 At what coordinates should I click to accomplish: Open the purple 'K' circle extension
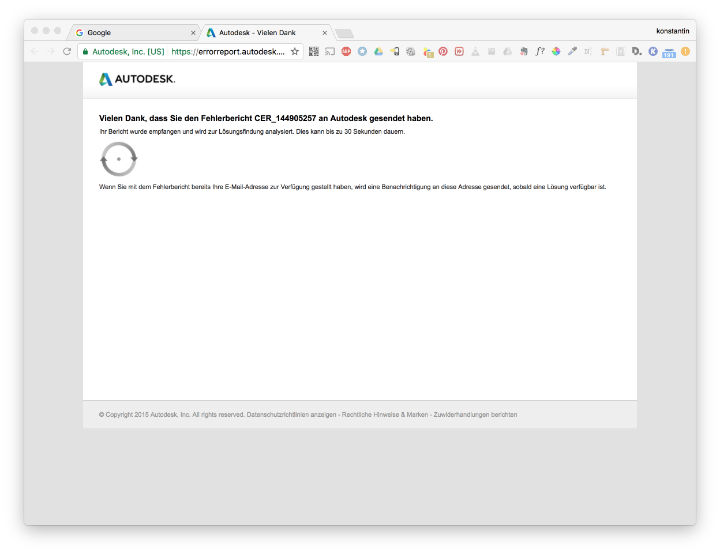[653, 51]
